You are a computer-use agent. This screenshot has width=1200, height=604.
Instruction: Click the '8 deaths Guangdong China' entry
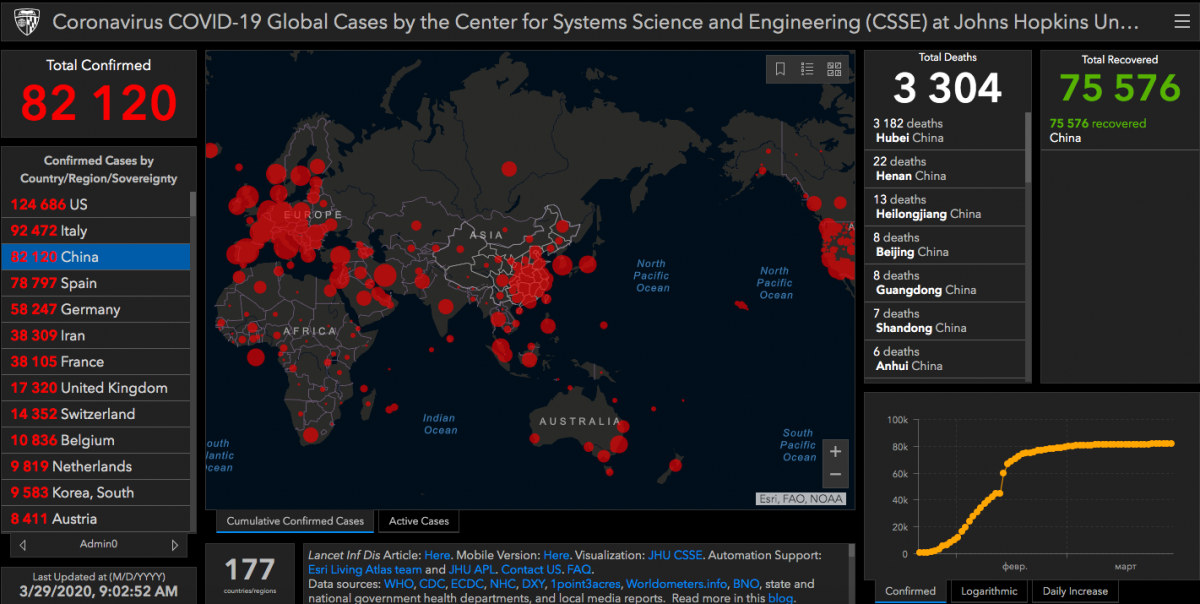945,283
